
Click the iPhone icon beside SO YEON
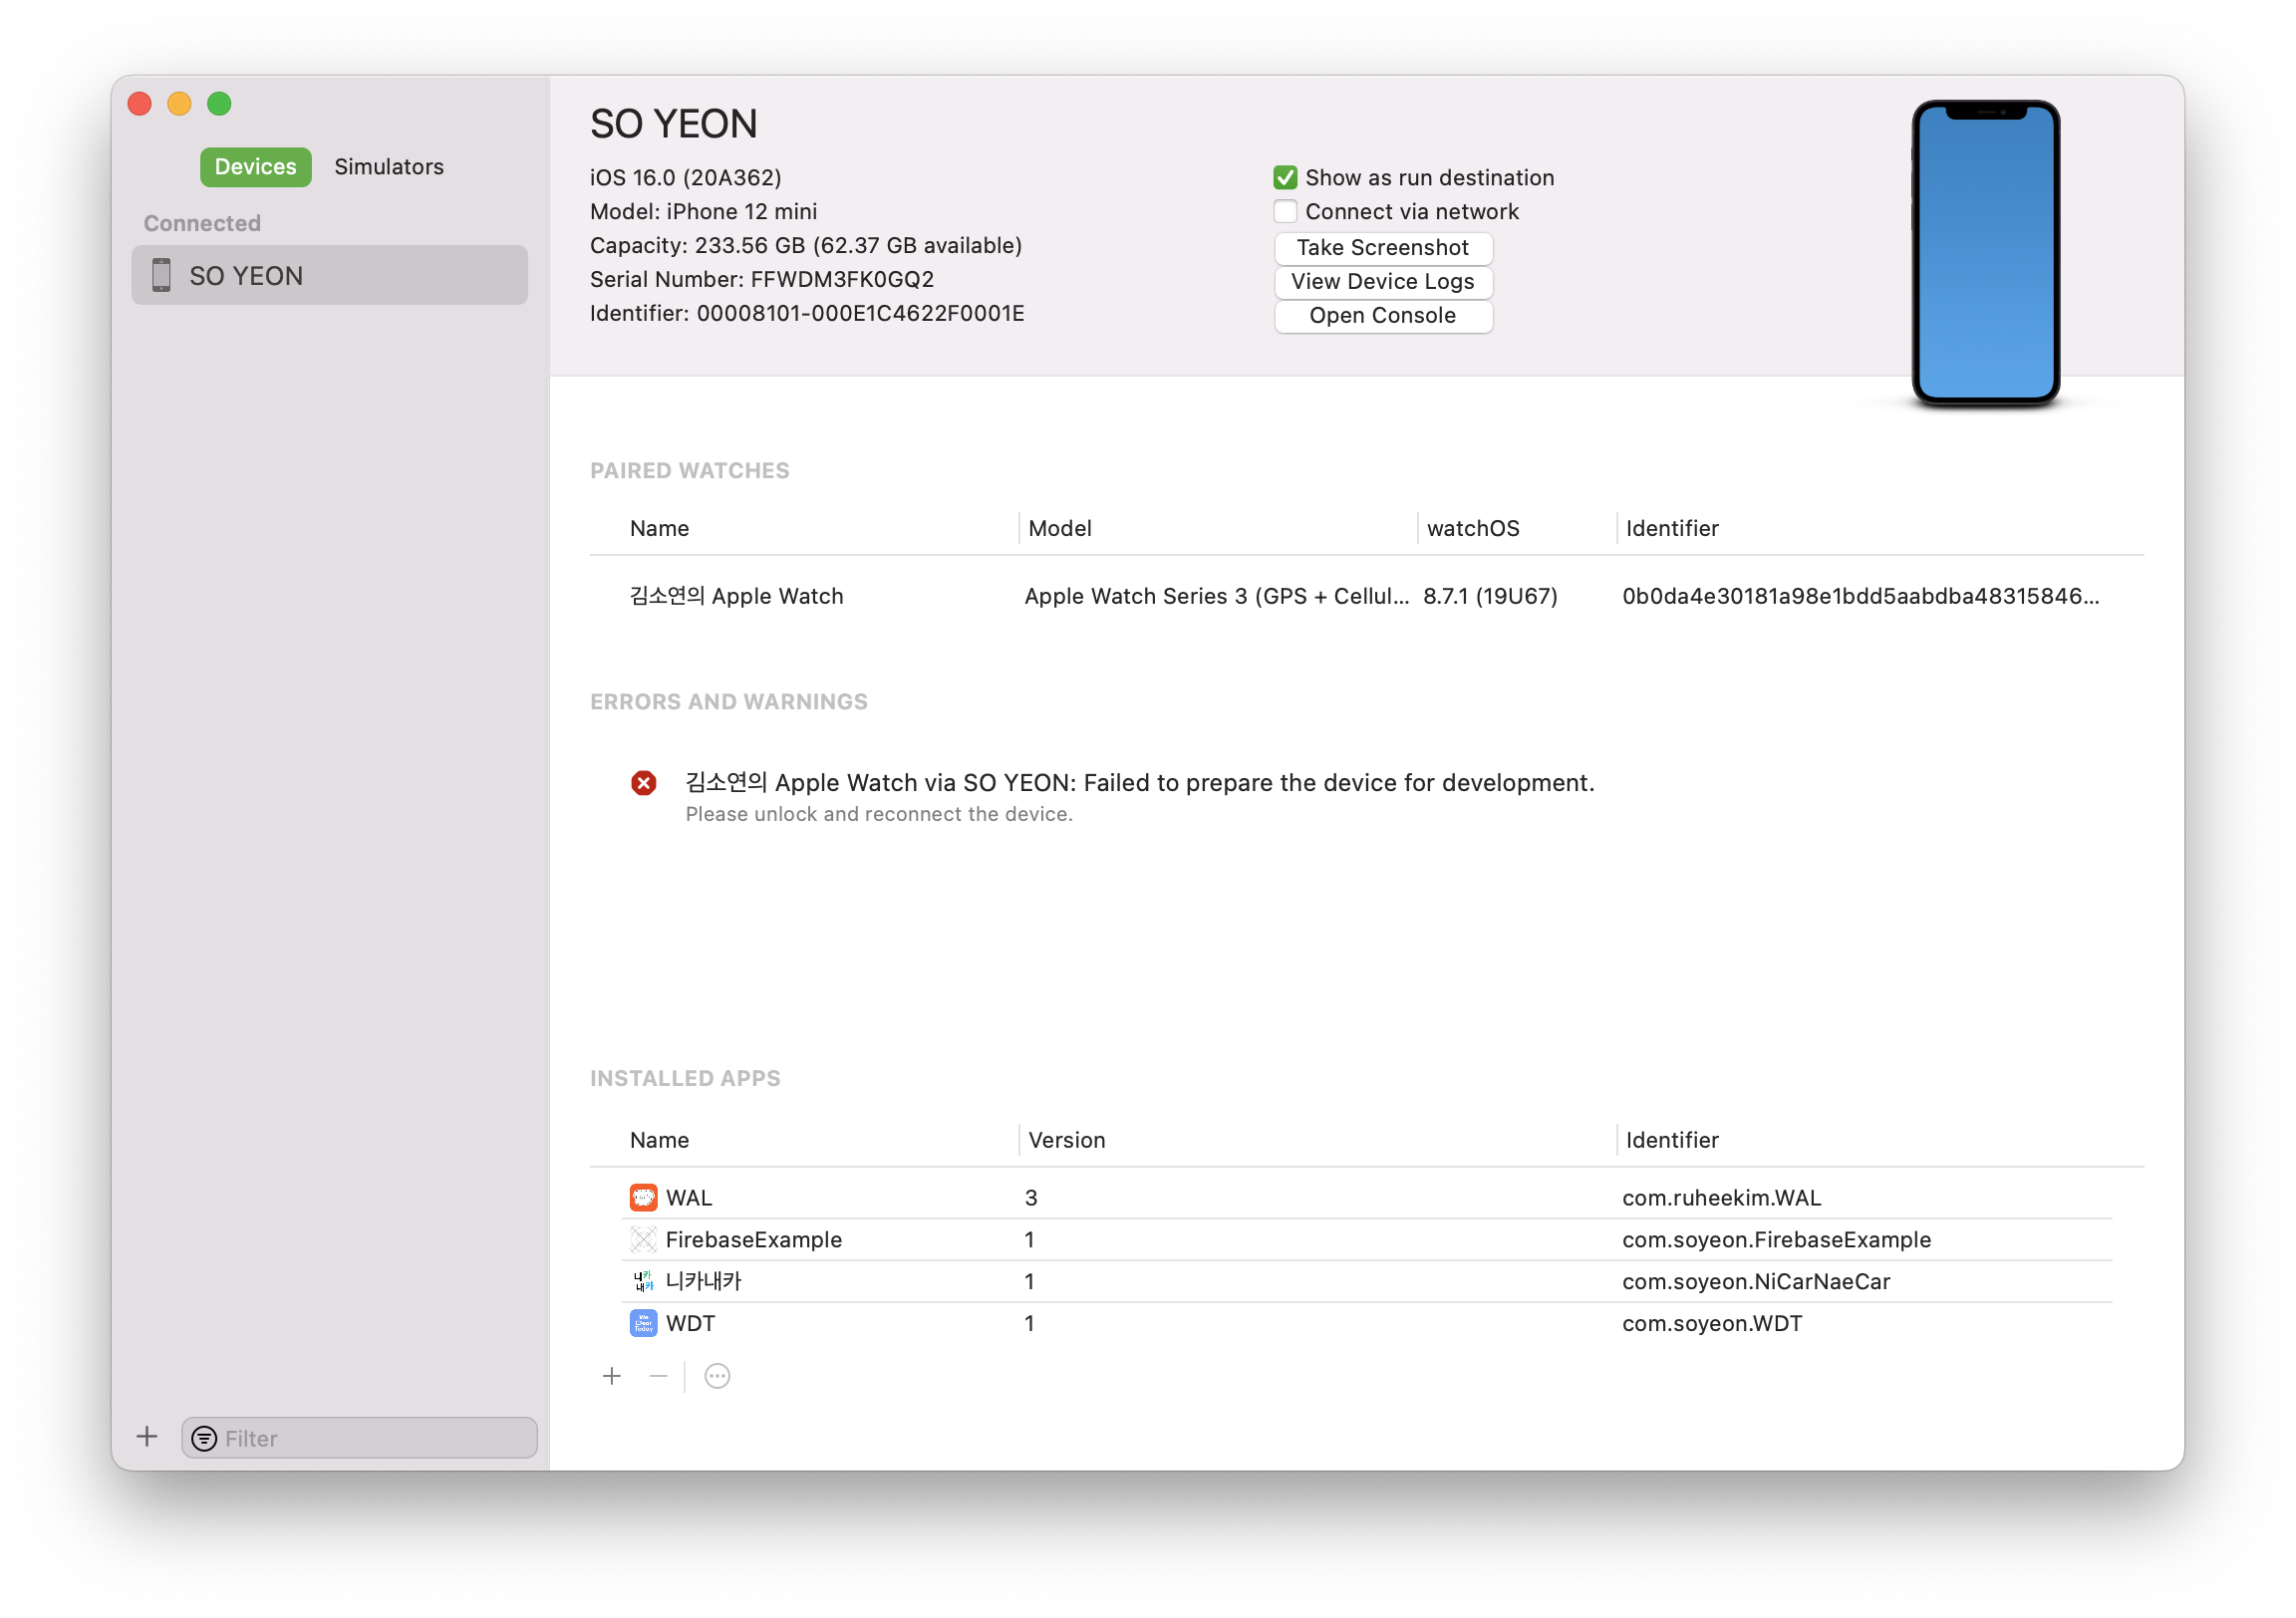(x=161, y=275)
